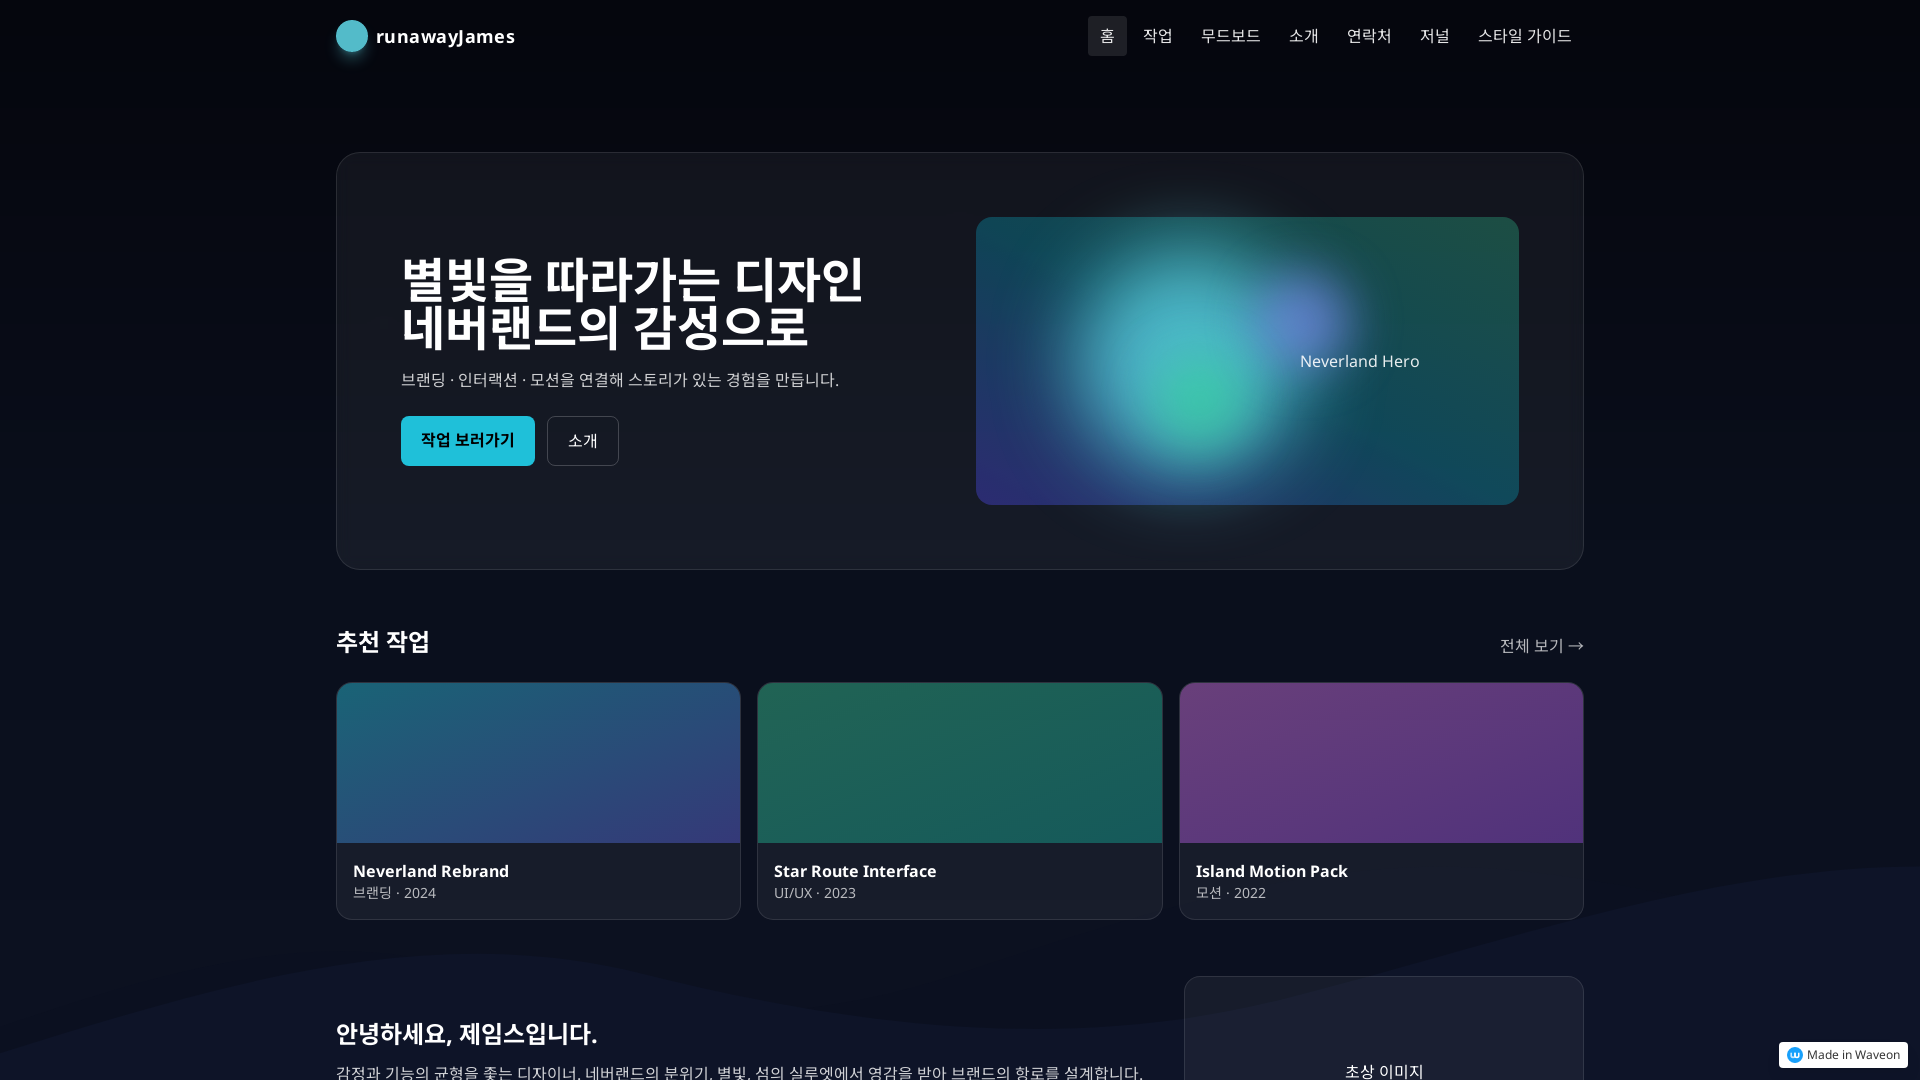Select the 무드보드 tab
The height and width of the screenshot is (1080, 1920).
coord(1230,36)
